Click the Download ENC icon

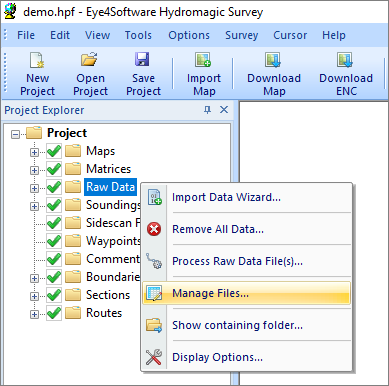pyautogui.click(x=345, y=60)
